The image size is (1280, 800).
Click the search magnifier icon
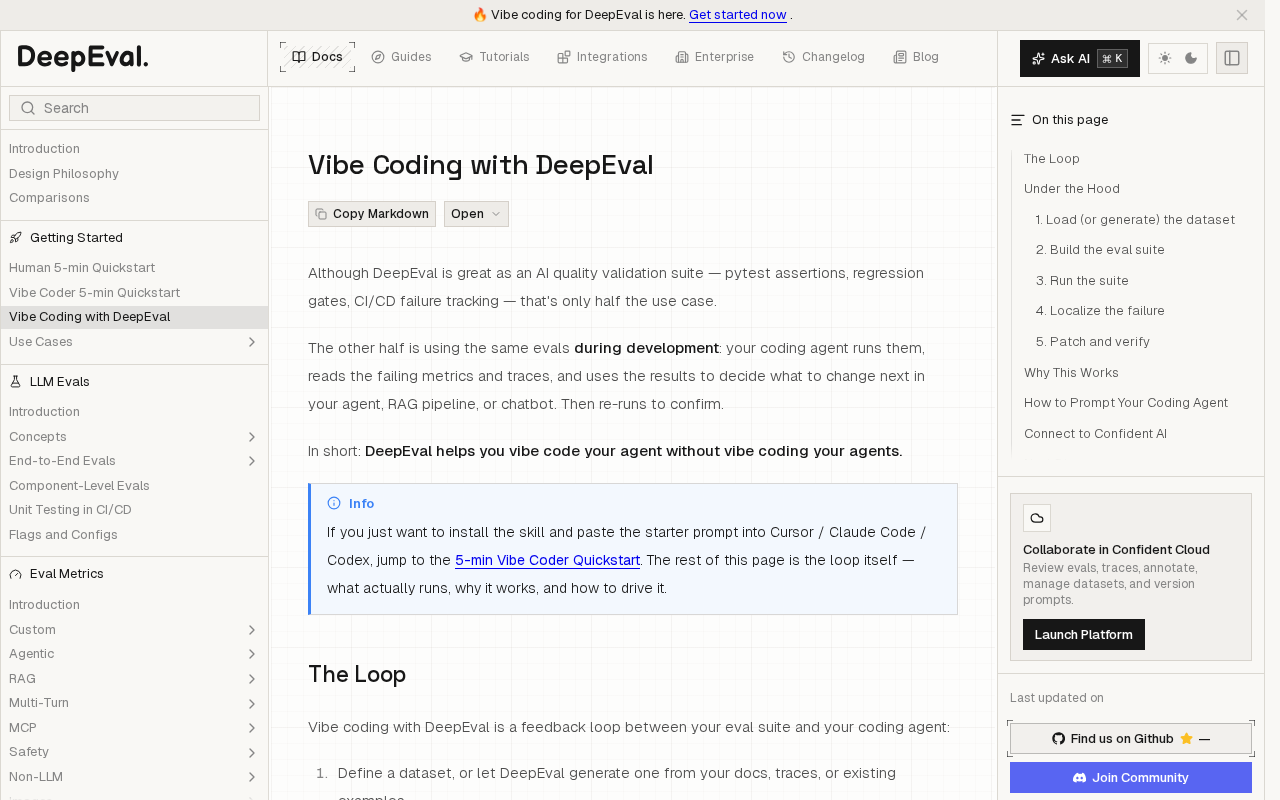[28, 108]
